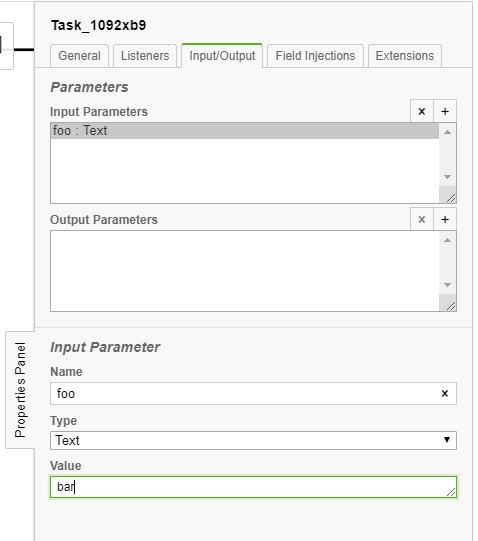Image resolution: width=478 pixels, height=541 pixels.
Task: Select the 'foo : Text' parameter entry
Action: coord(245,131)
